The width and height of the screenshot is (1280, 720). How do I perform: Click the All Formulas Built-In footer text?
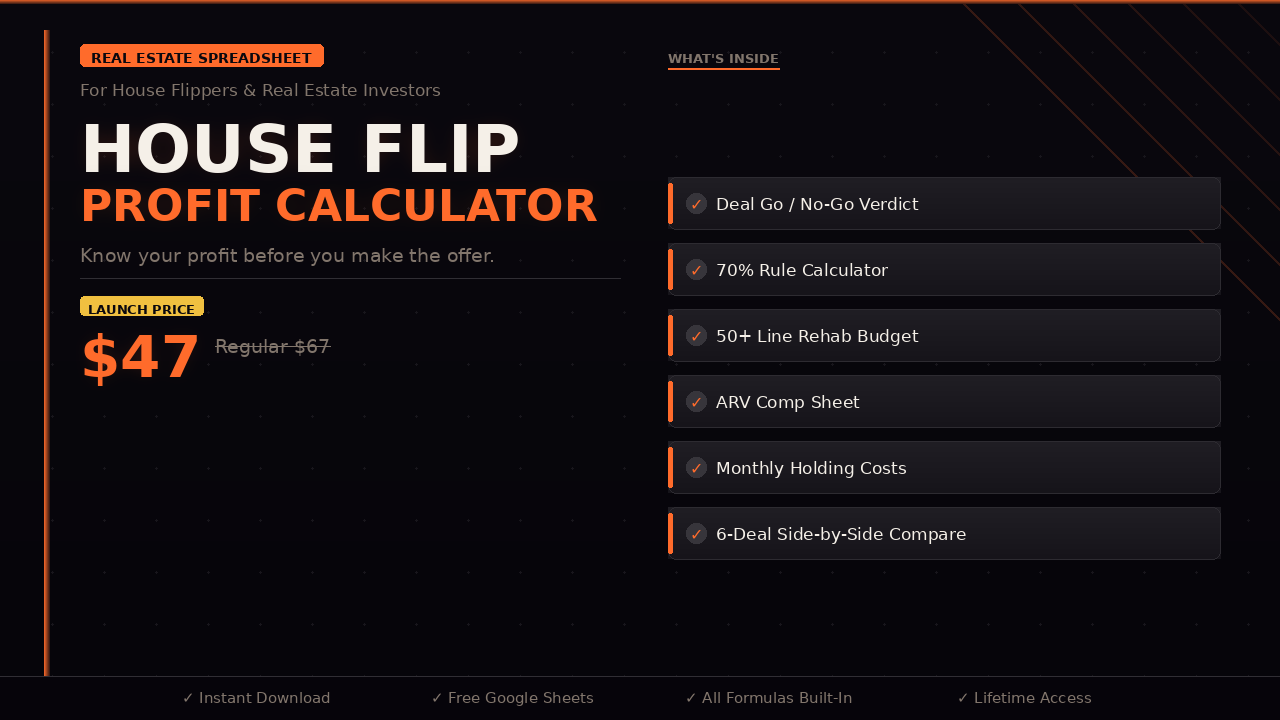point(769,698)
